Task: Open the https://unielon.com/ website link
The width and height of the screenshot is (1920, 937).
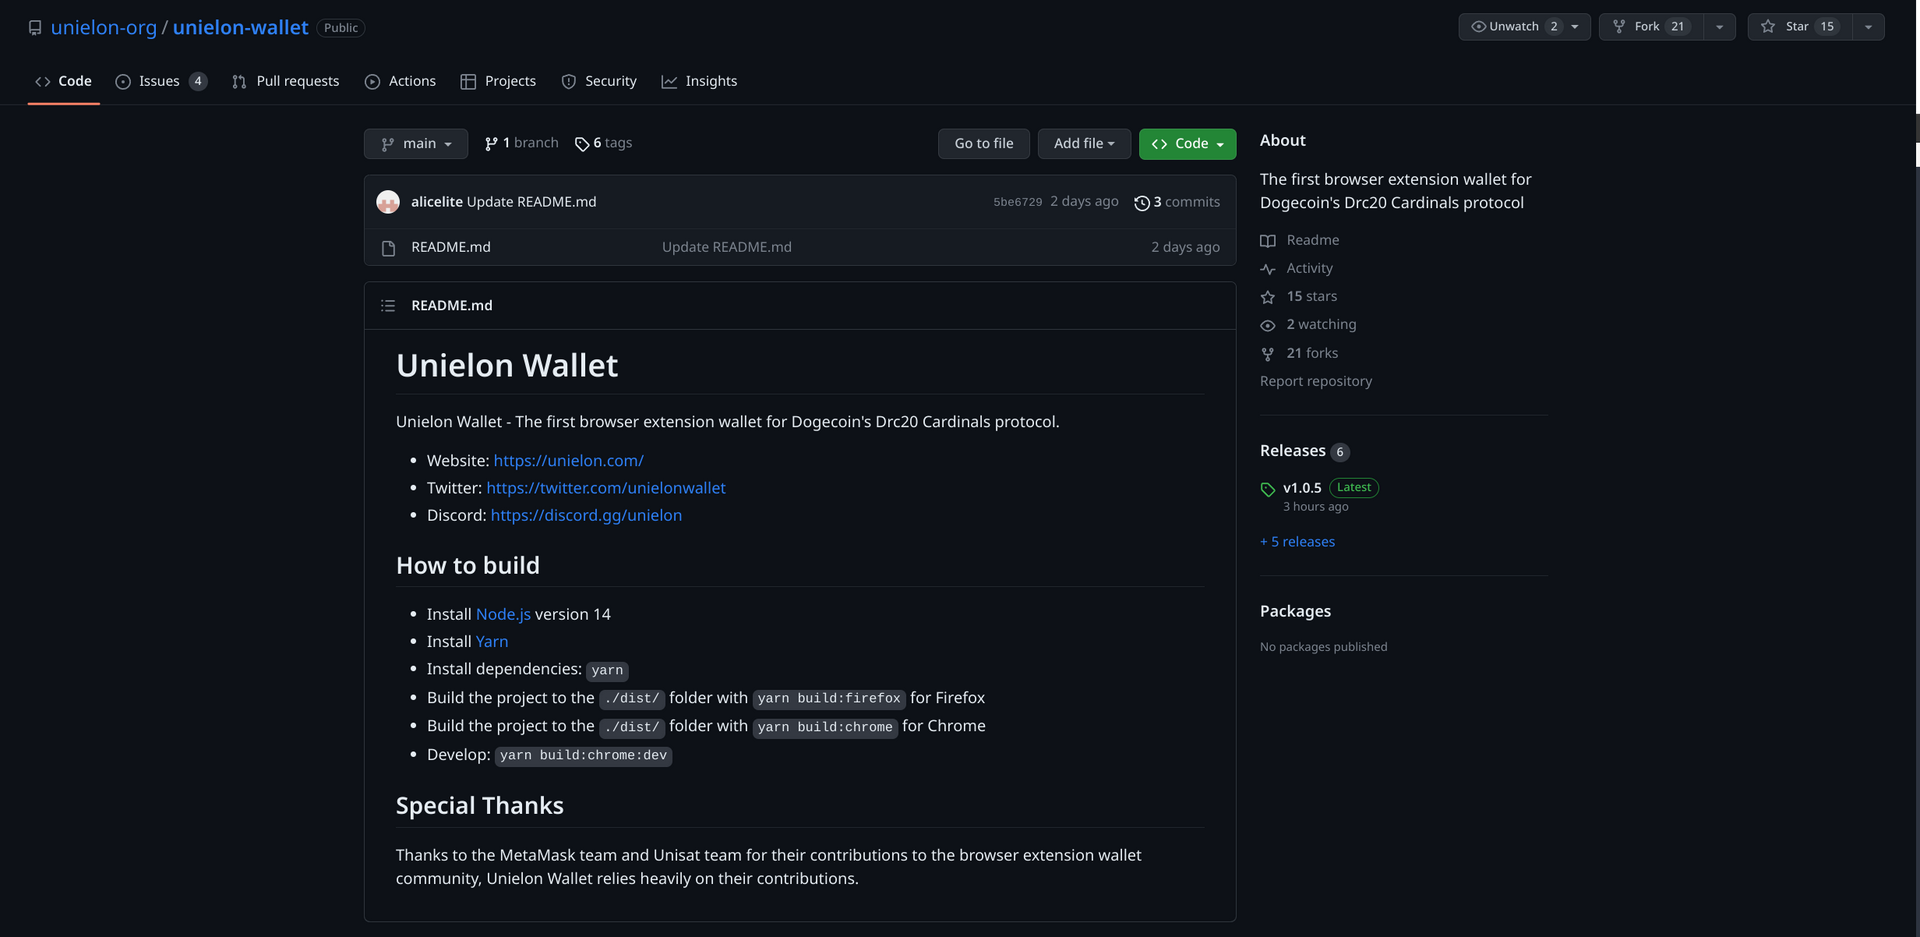Action: (x=568, y=460)
